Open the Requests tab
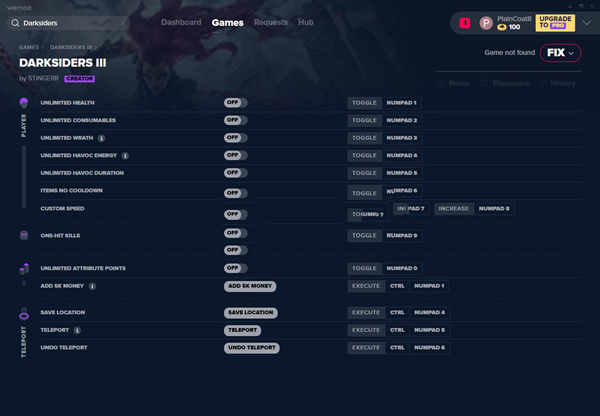Viewport: 600px width, 416px height. pyautogui.click(x=270, y=22)
